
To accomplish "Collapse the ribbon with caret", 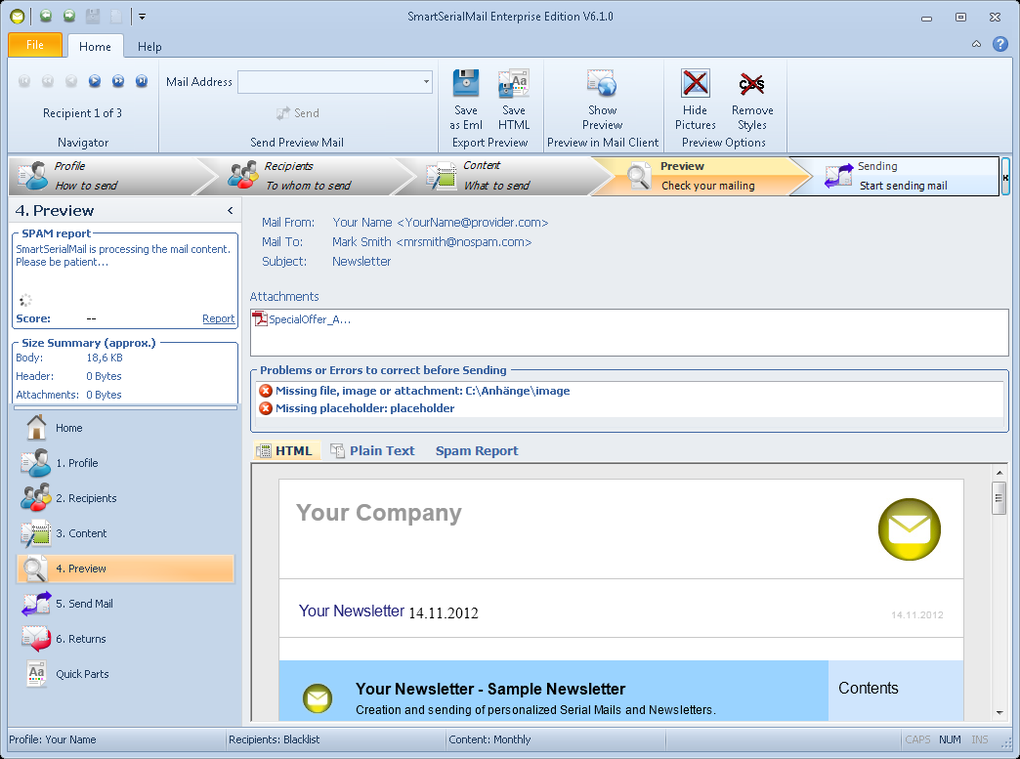I will [x=976, y=44].
